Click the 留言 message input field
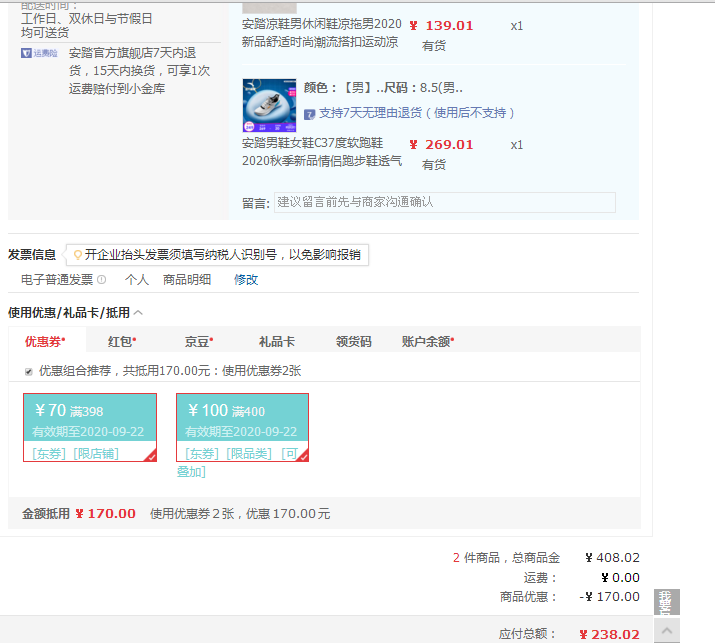This screenshot has height=643, width=715. 445,202
